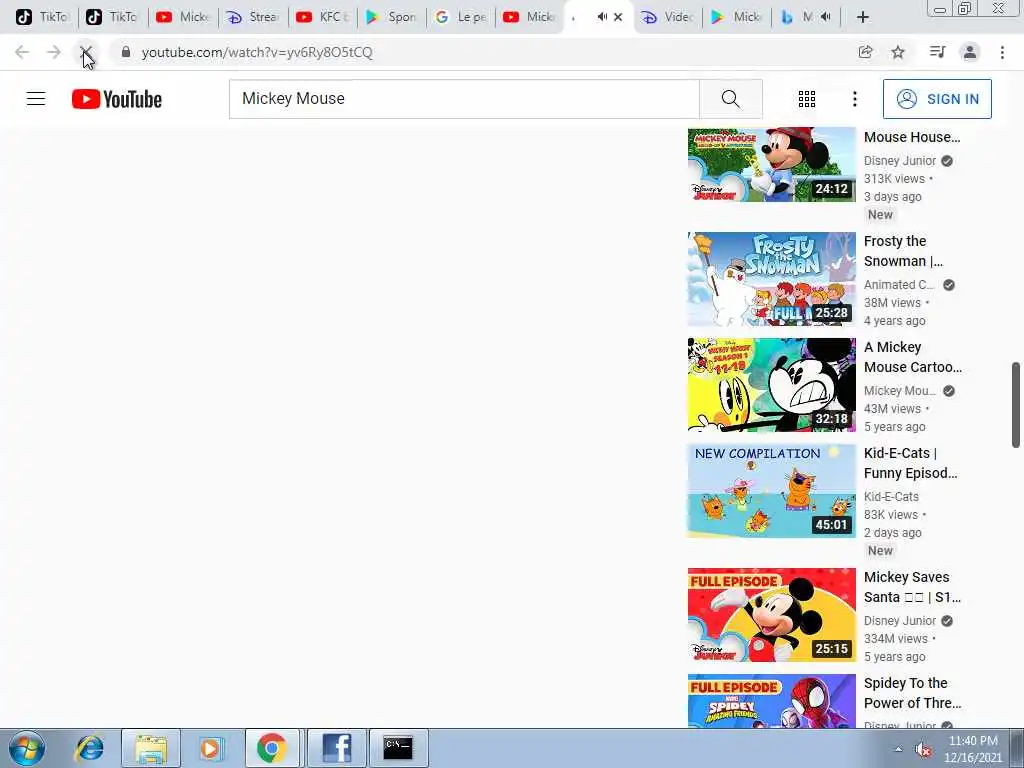Screen dimensions: 1024x768
Task: Open the Frosty the Snowman thumbnail
Action: pos(771,279)
